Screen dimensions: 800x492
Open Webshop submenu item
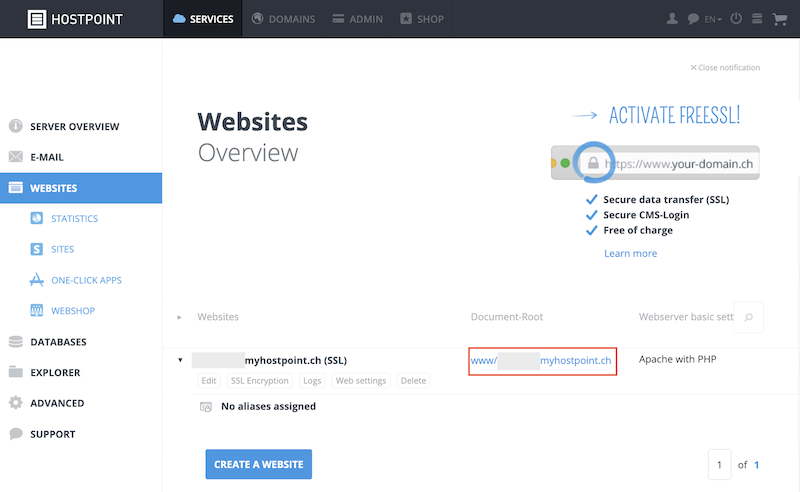(x=73, y=311)
